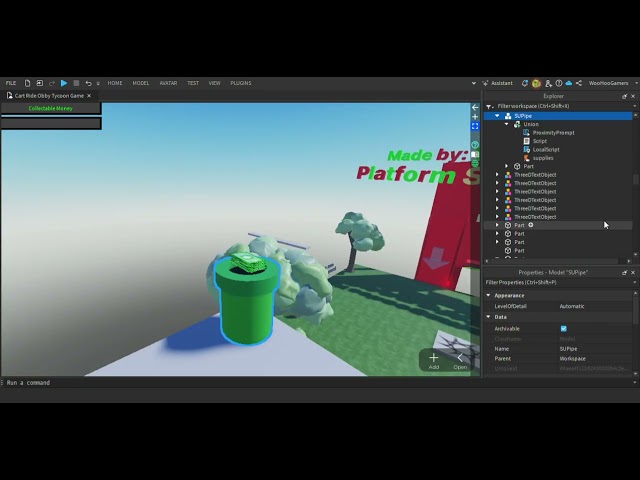This screenshot has height=480, width=640.
Task: Click the Explorer filter funnel icon
Action: [489, 106]
